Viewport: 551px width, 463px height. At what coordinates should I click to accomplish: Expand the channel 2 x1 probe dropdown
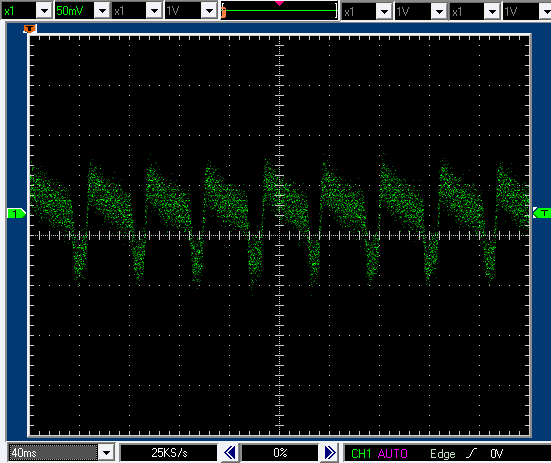(x=154, y=11)
